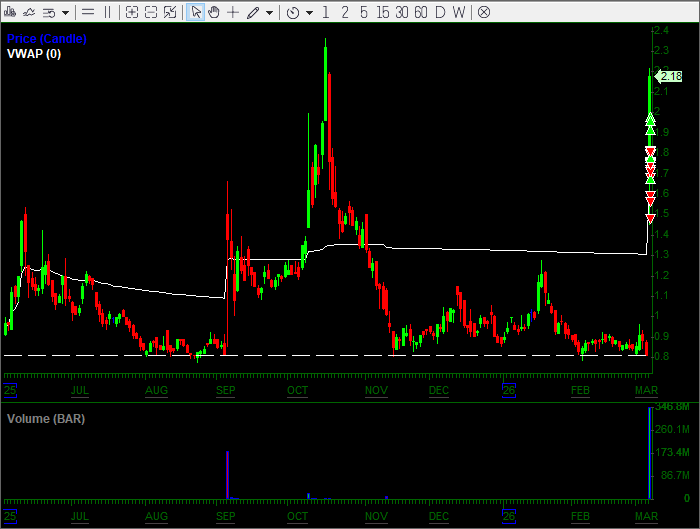
Task: Switch to 2-minute interval
Action: point(345,12)
